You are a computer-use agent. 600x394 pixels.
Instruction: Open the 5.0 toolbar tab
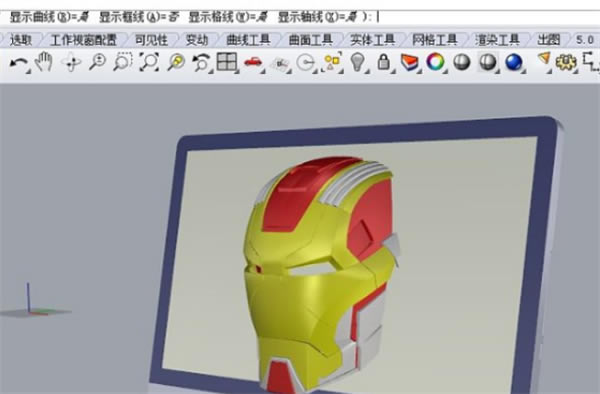tap(585, 40)
